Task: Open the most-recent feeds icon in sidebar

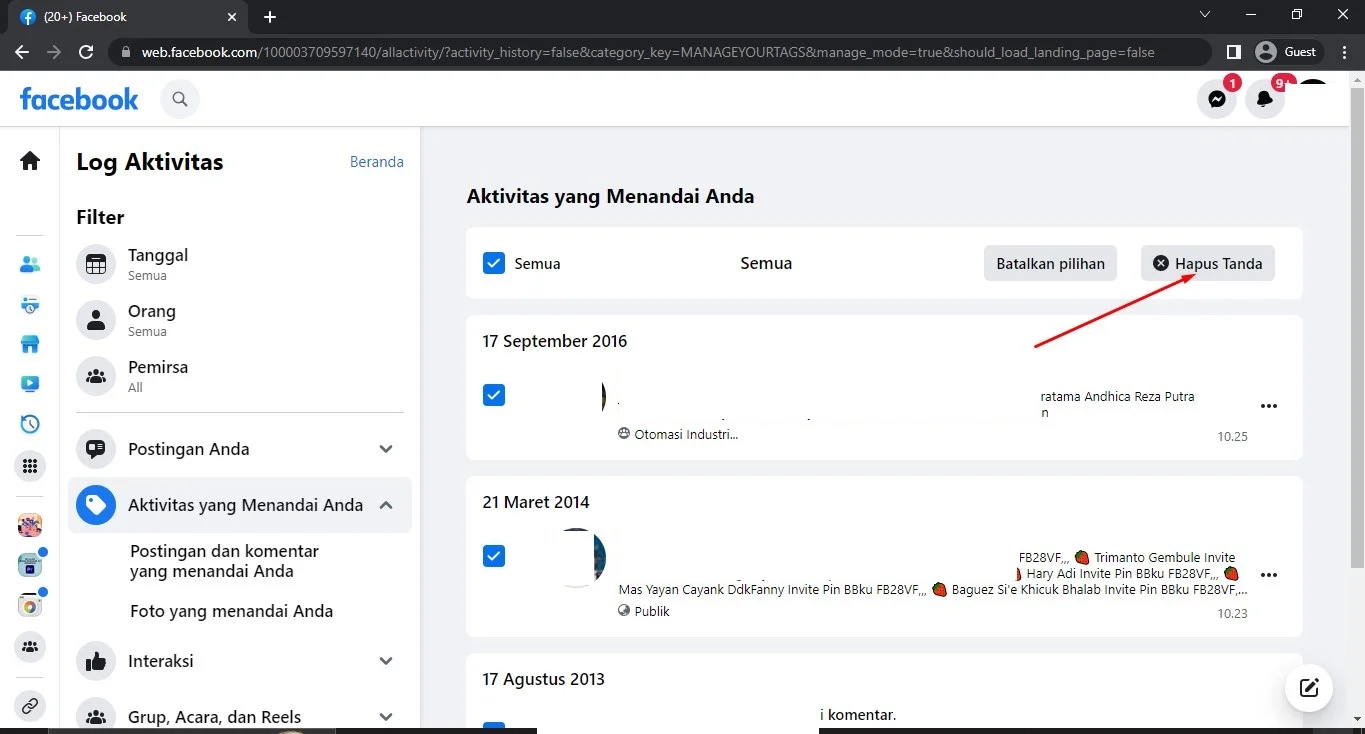Action: tap(30, 305)
